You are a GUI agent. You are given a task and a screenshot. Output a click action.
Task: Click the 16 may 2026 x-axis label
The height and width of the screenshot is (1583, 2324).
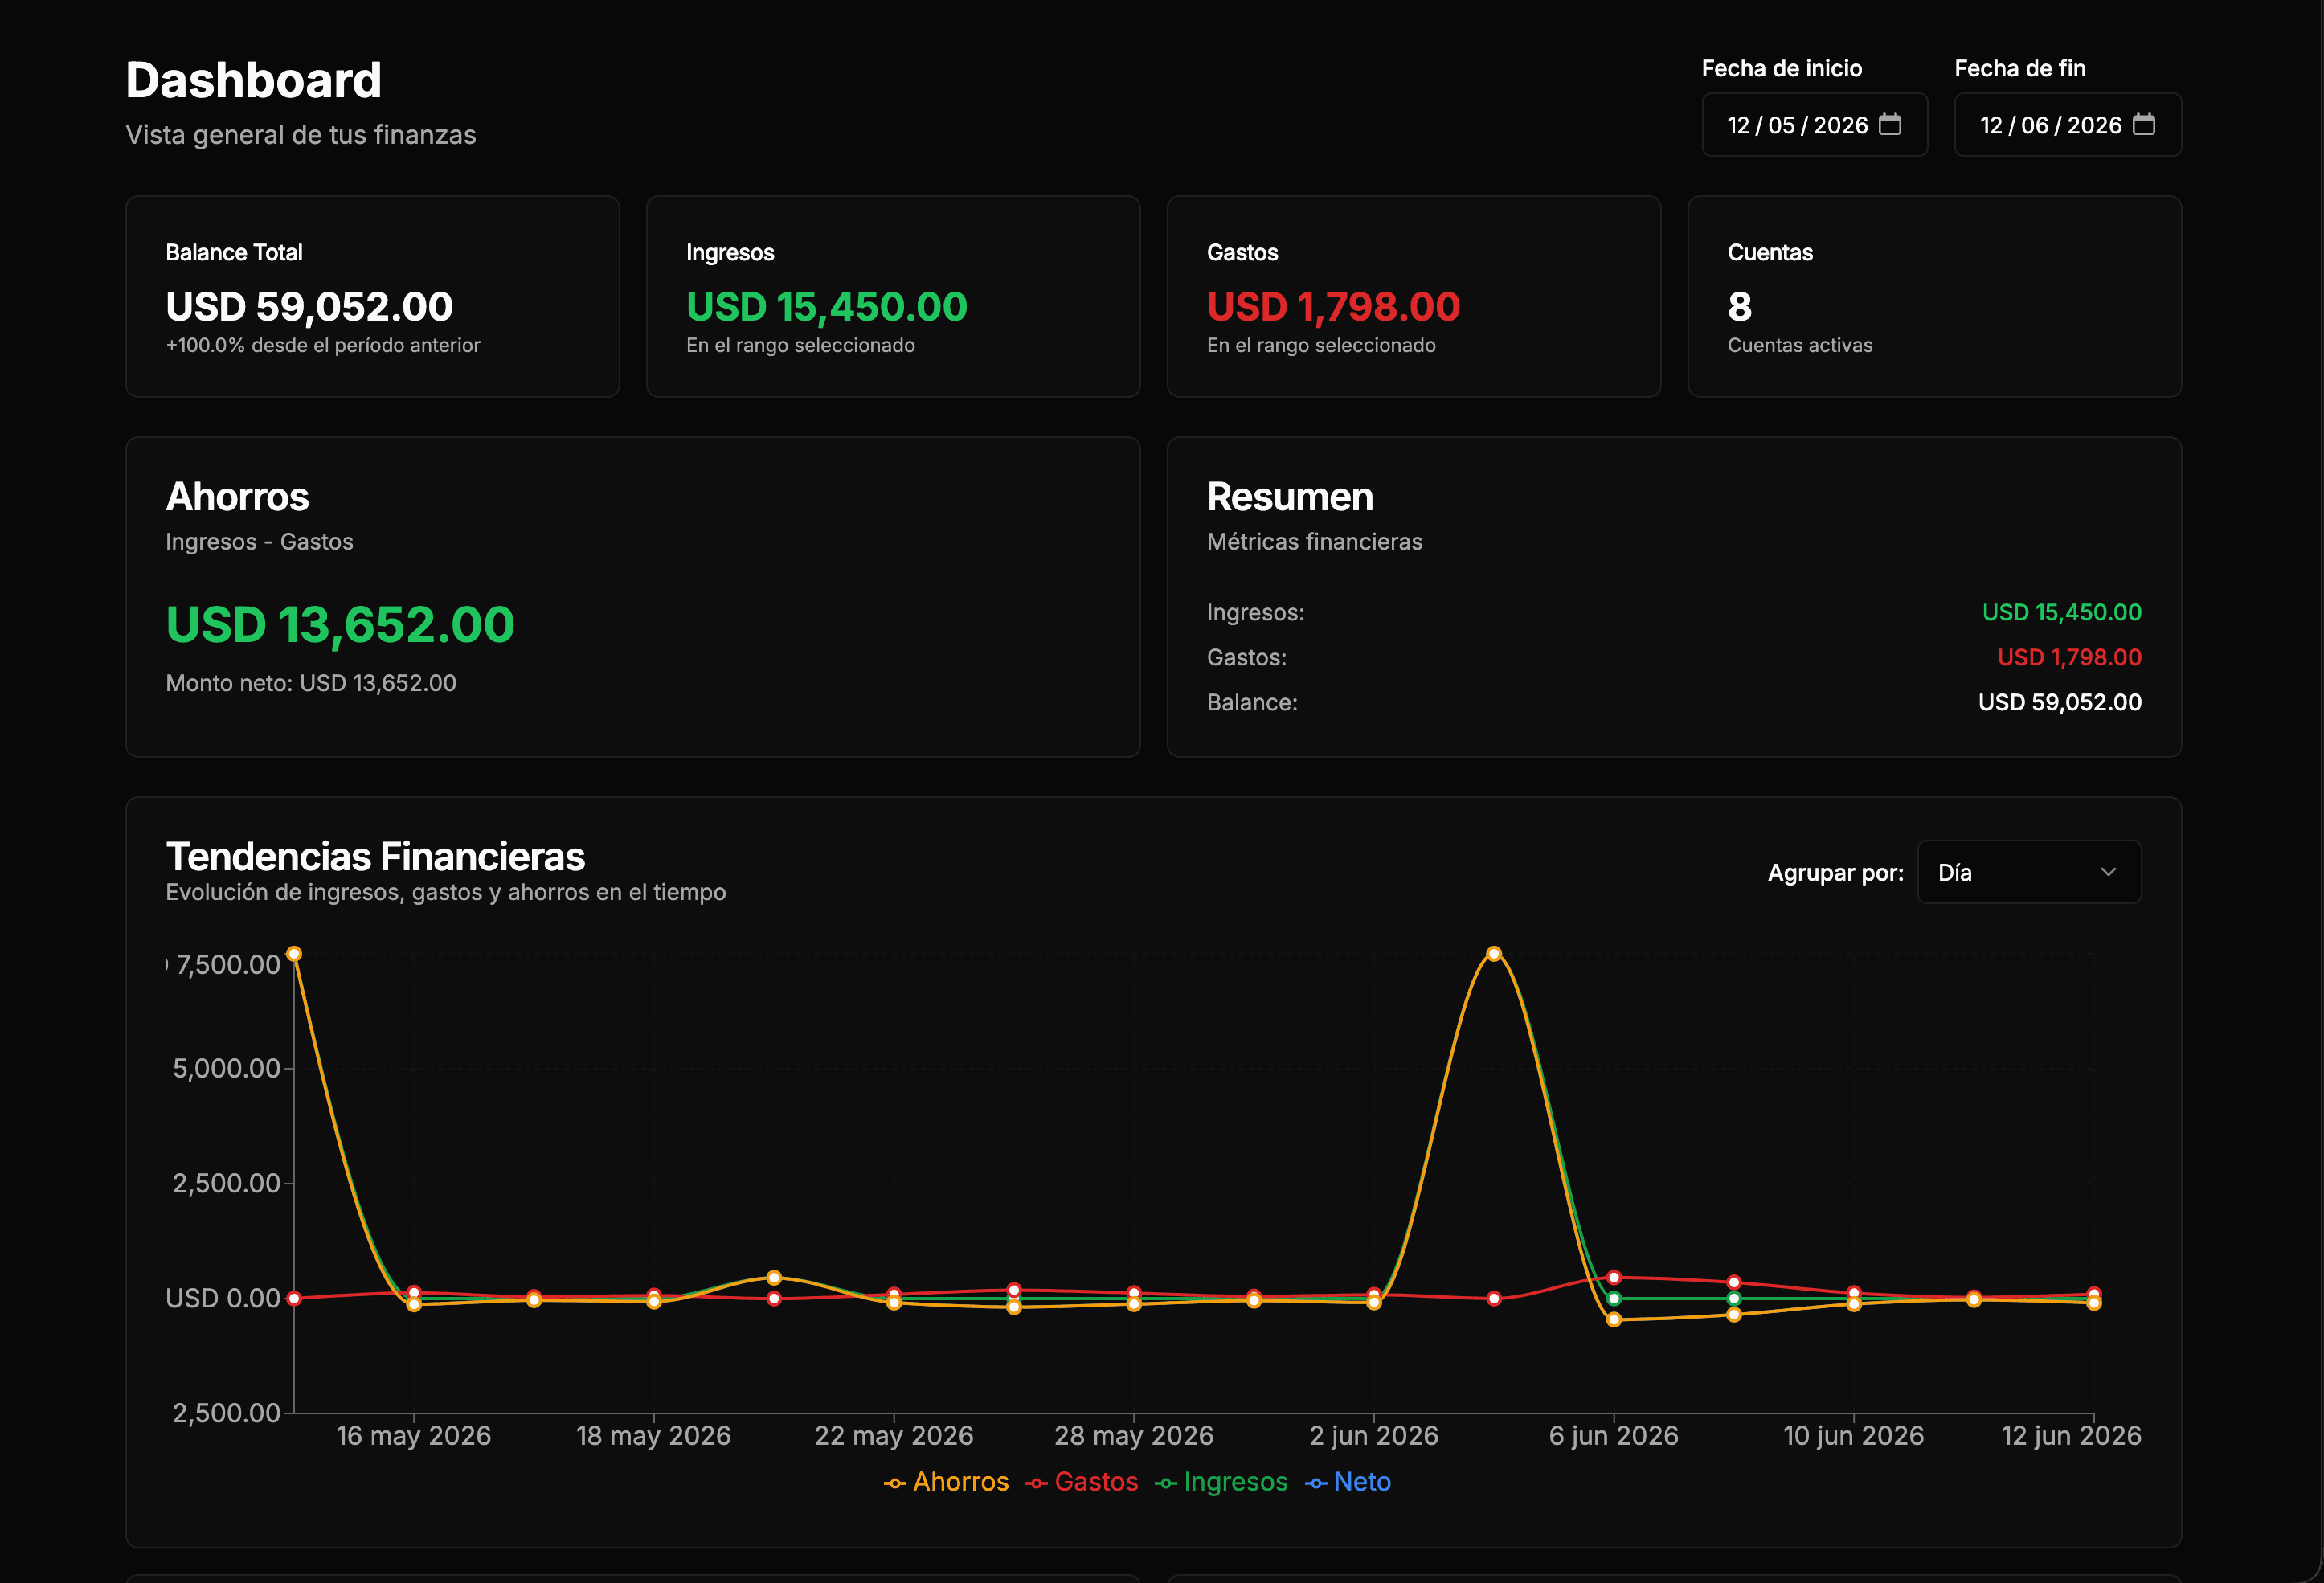413,1436
